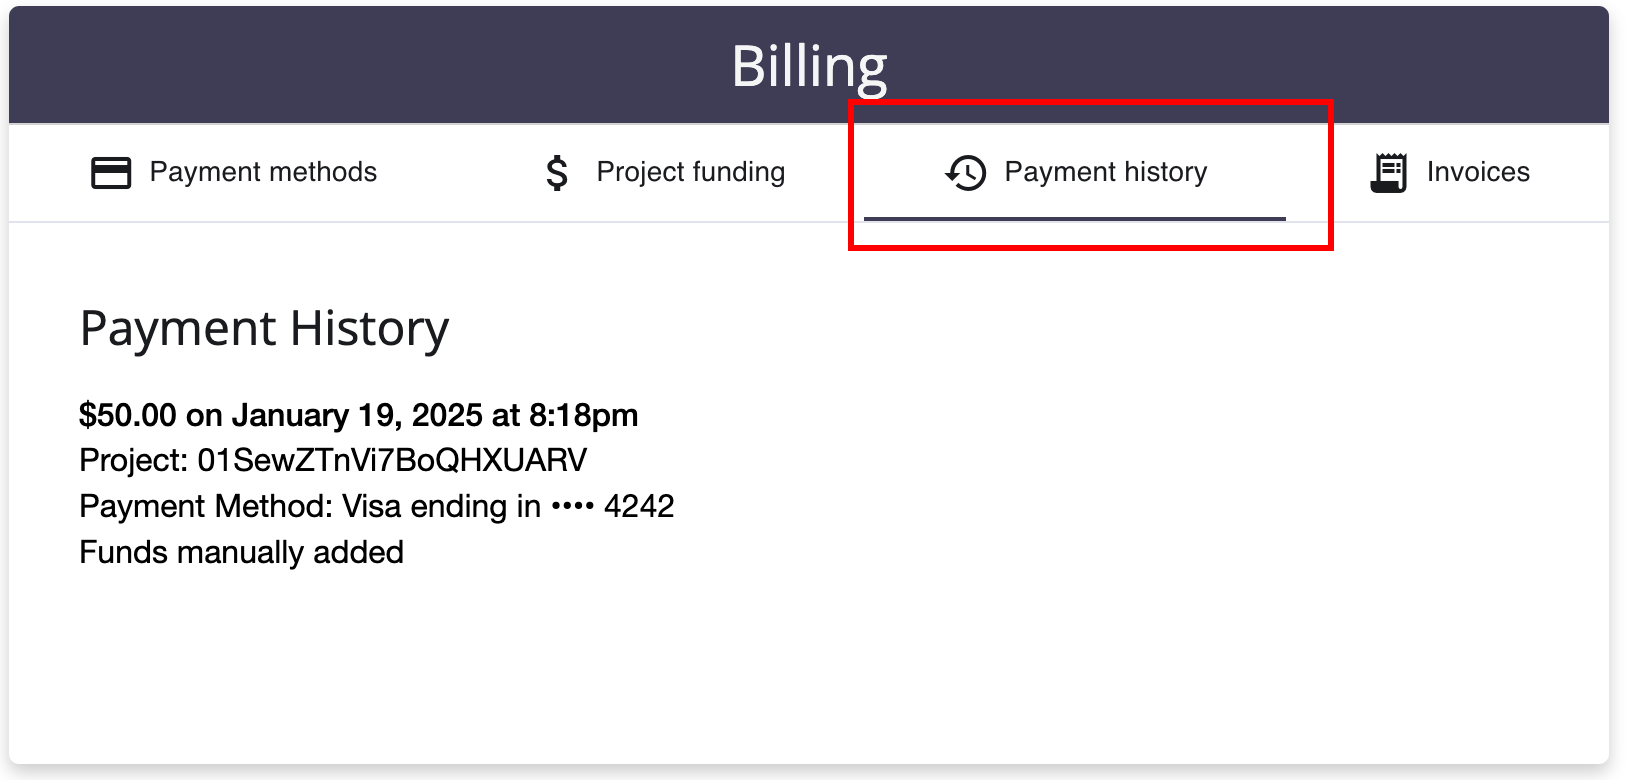Click the clock history icon
Image resolution: width=1628 pixels, height=780 pixels.
tap(966, 173)
